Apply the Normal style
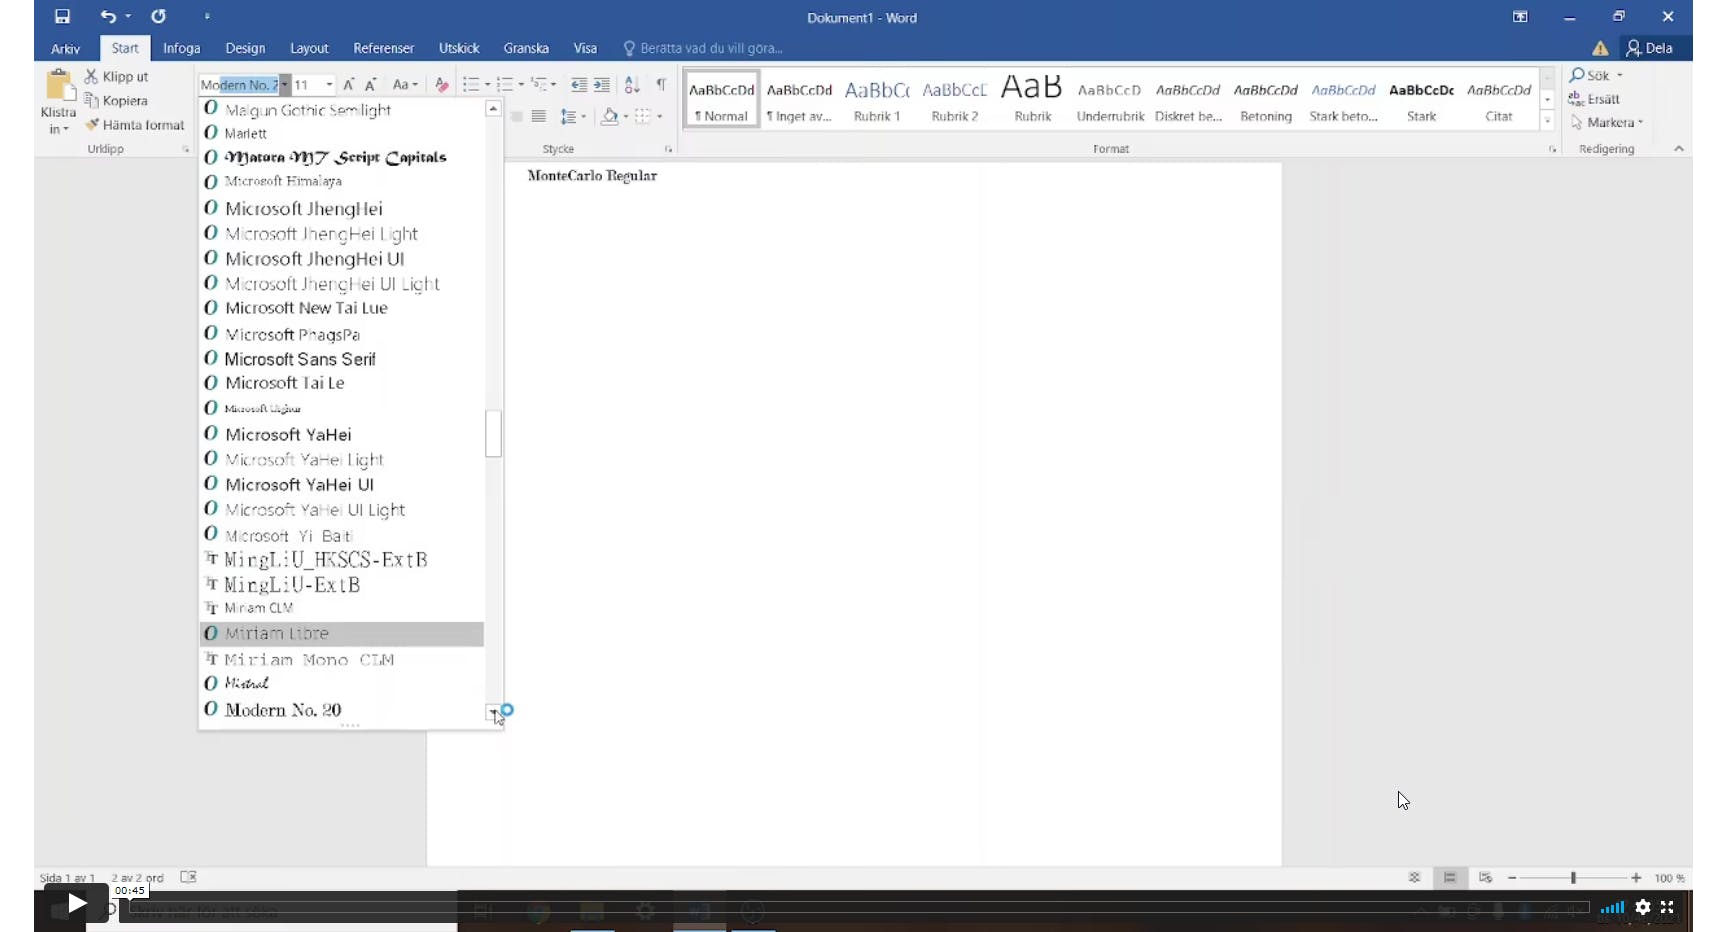1719x932 pixels. pos(721,99)
